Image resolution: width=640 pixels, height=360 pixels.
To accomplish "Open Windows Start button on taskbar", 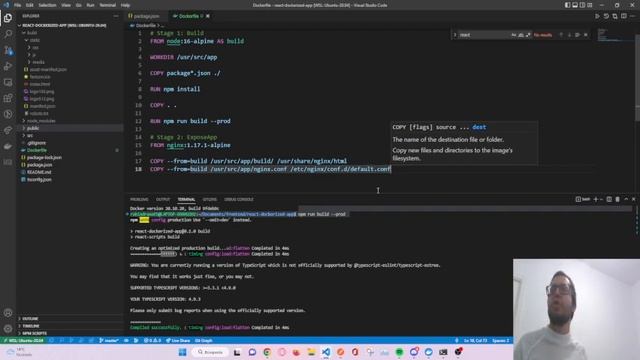I will pos(182,352).
